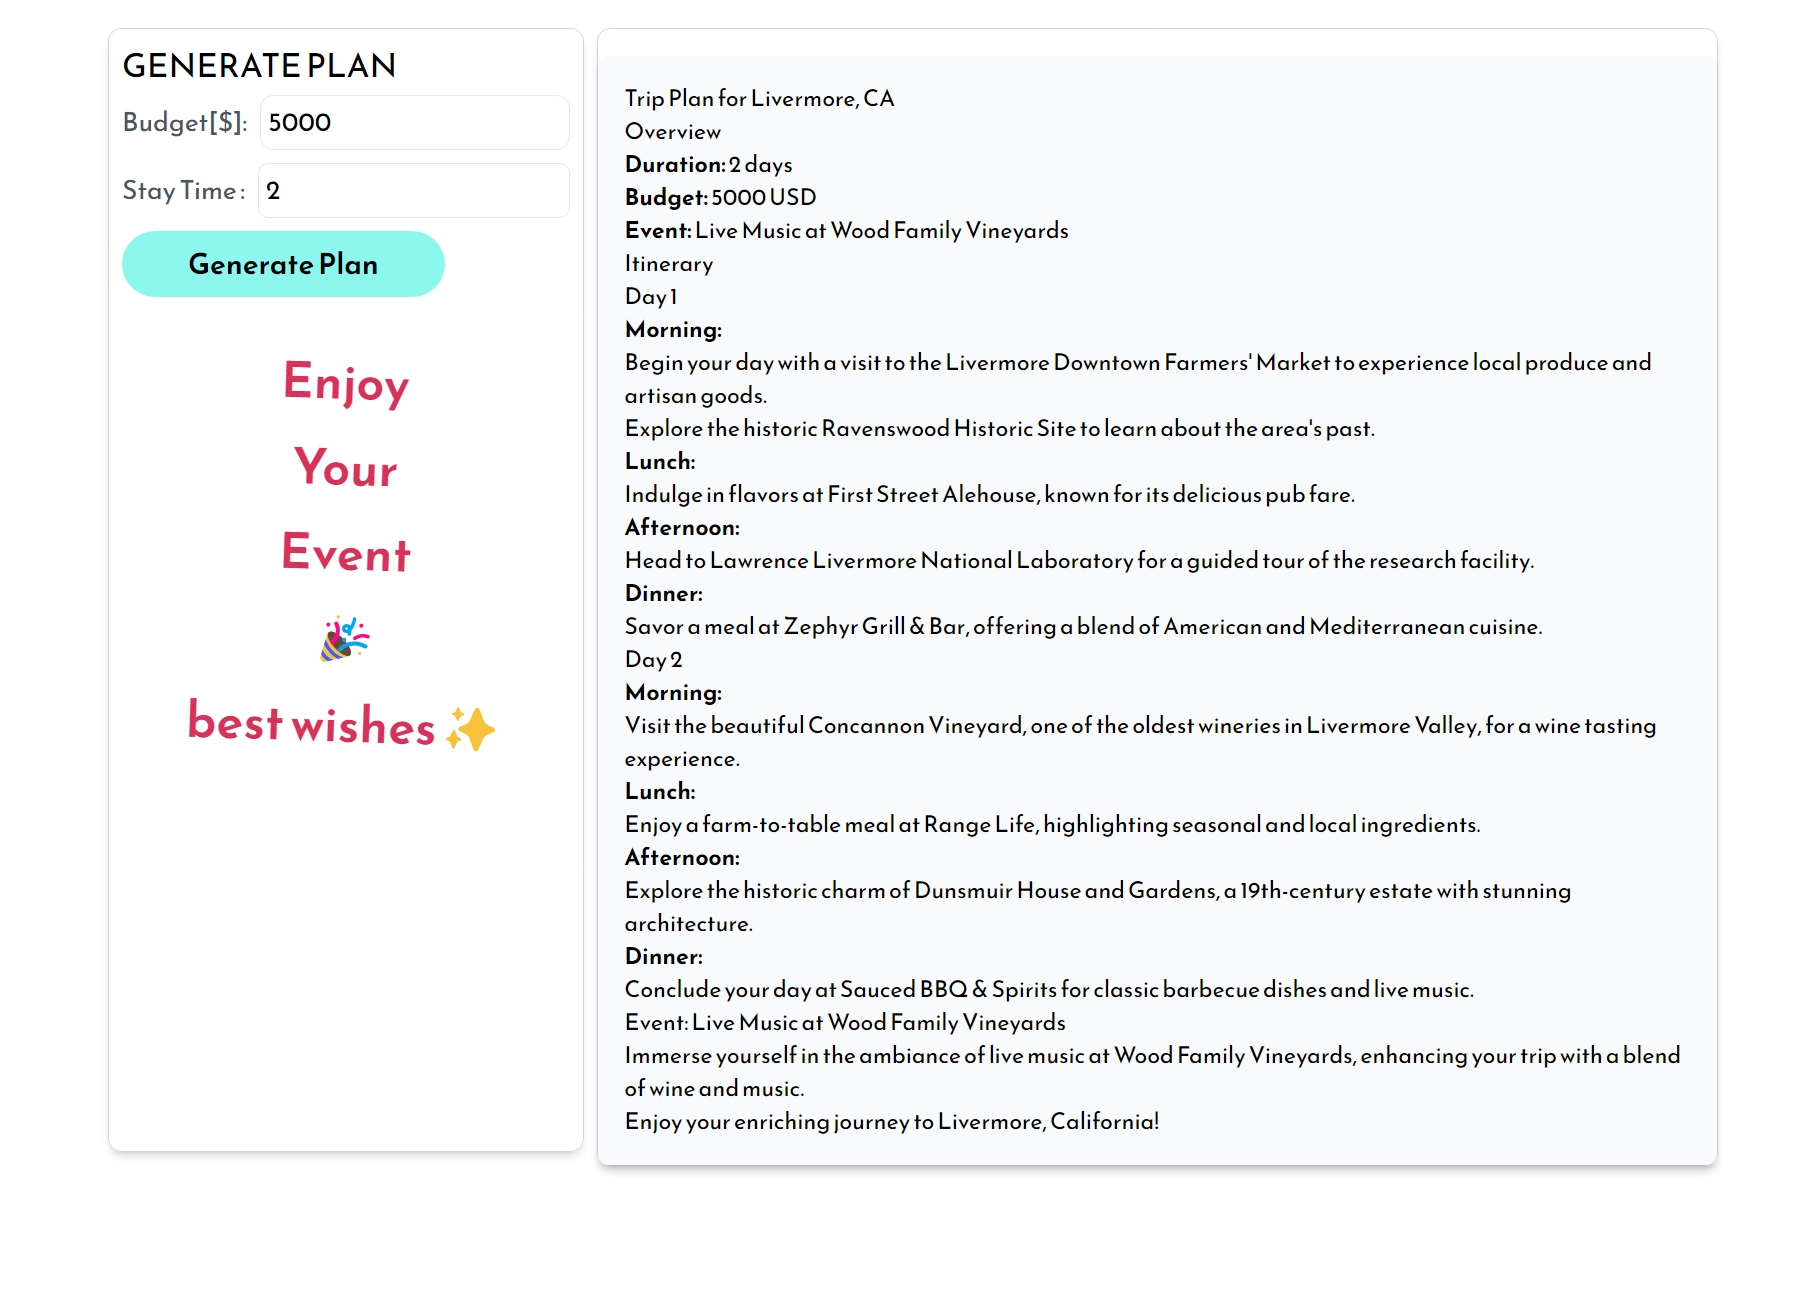Click the Day 2 Afternoon: label
1814x1304 pixels.
682,857
